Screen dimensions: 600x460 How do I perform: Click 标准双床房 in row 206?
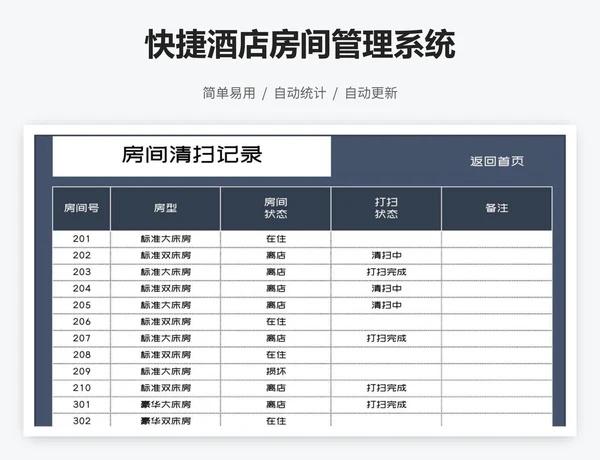(165, 321)
